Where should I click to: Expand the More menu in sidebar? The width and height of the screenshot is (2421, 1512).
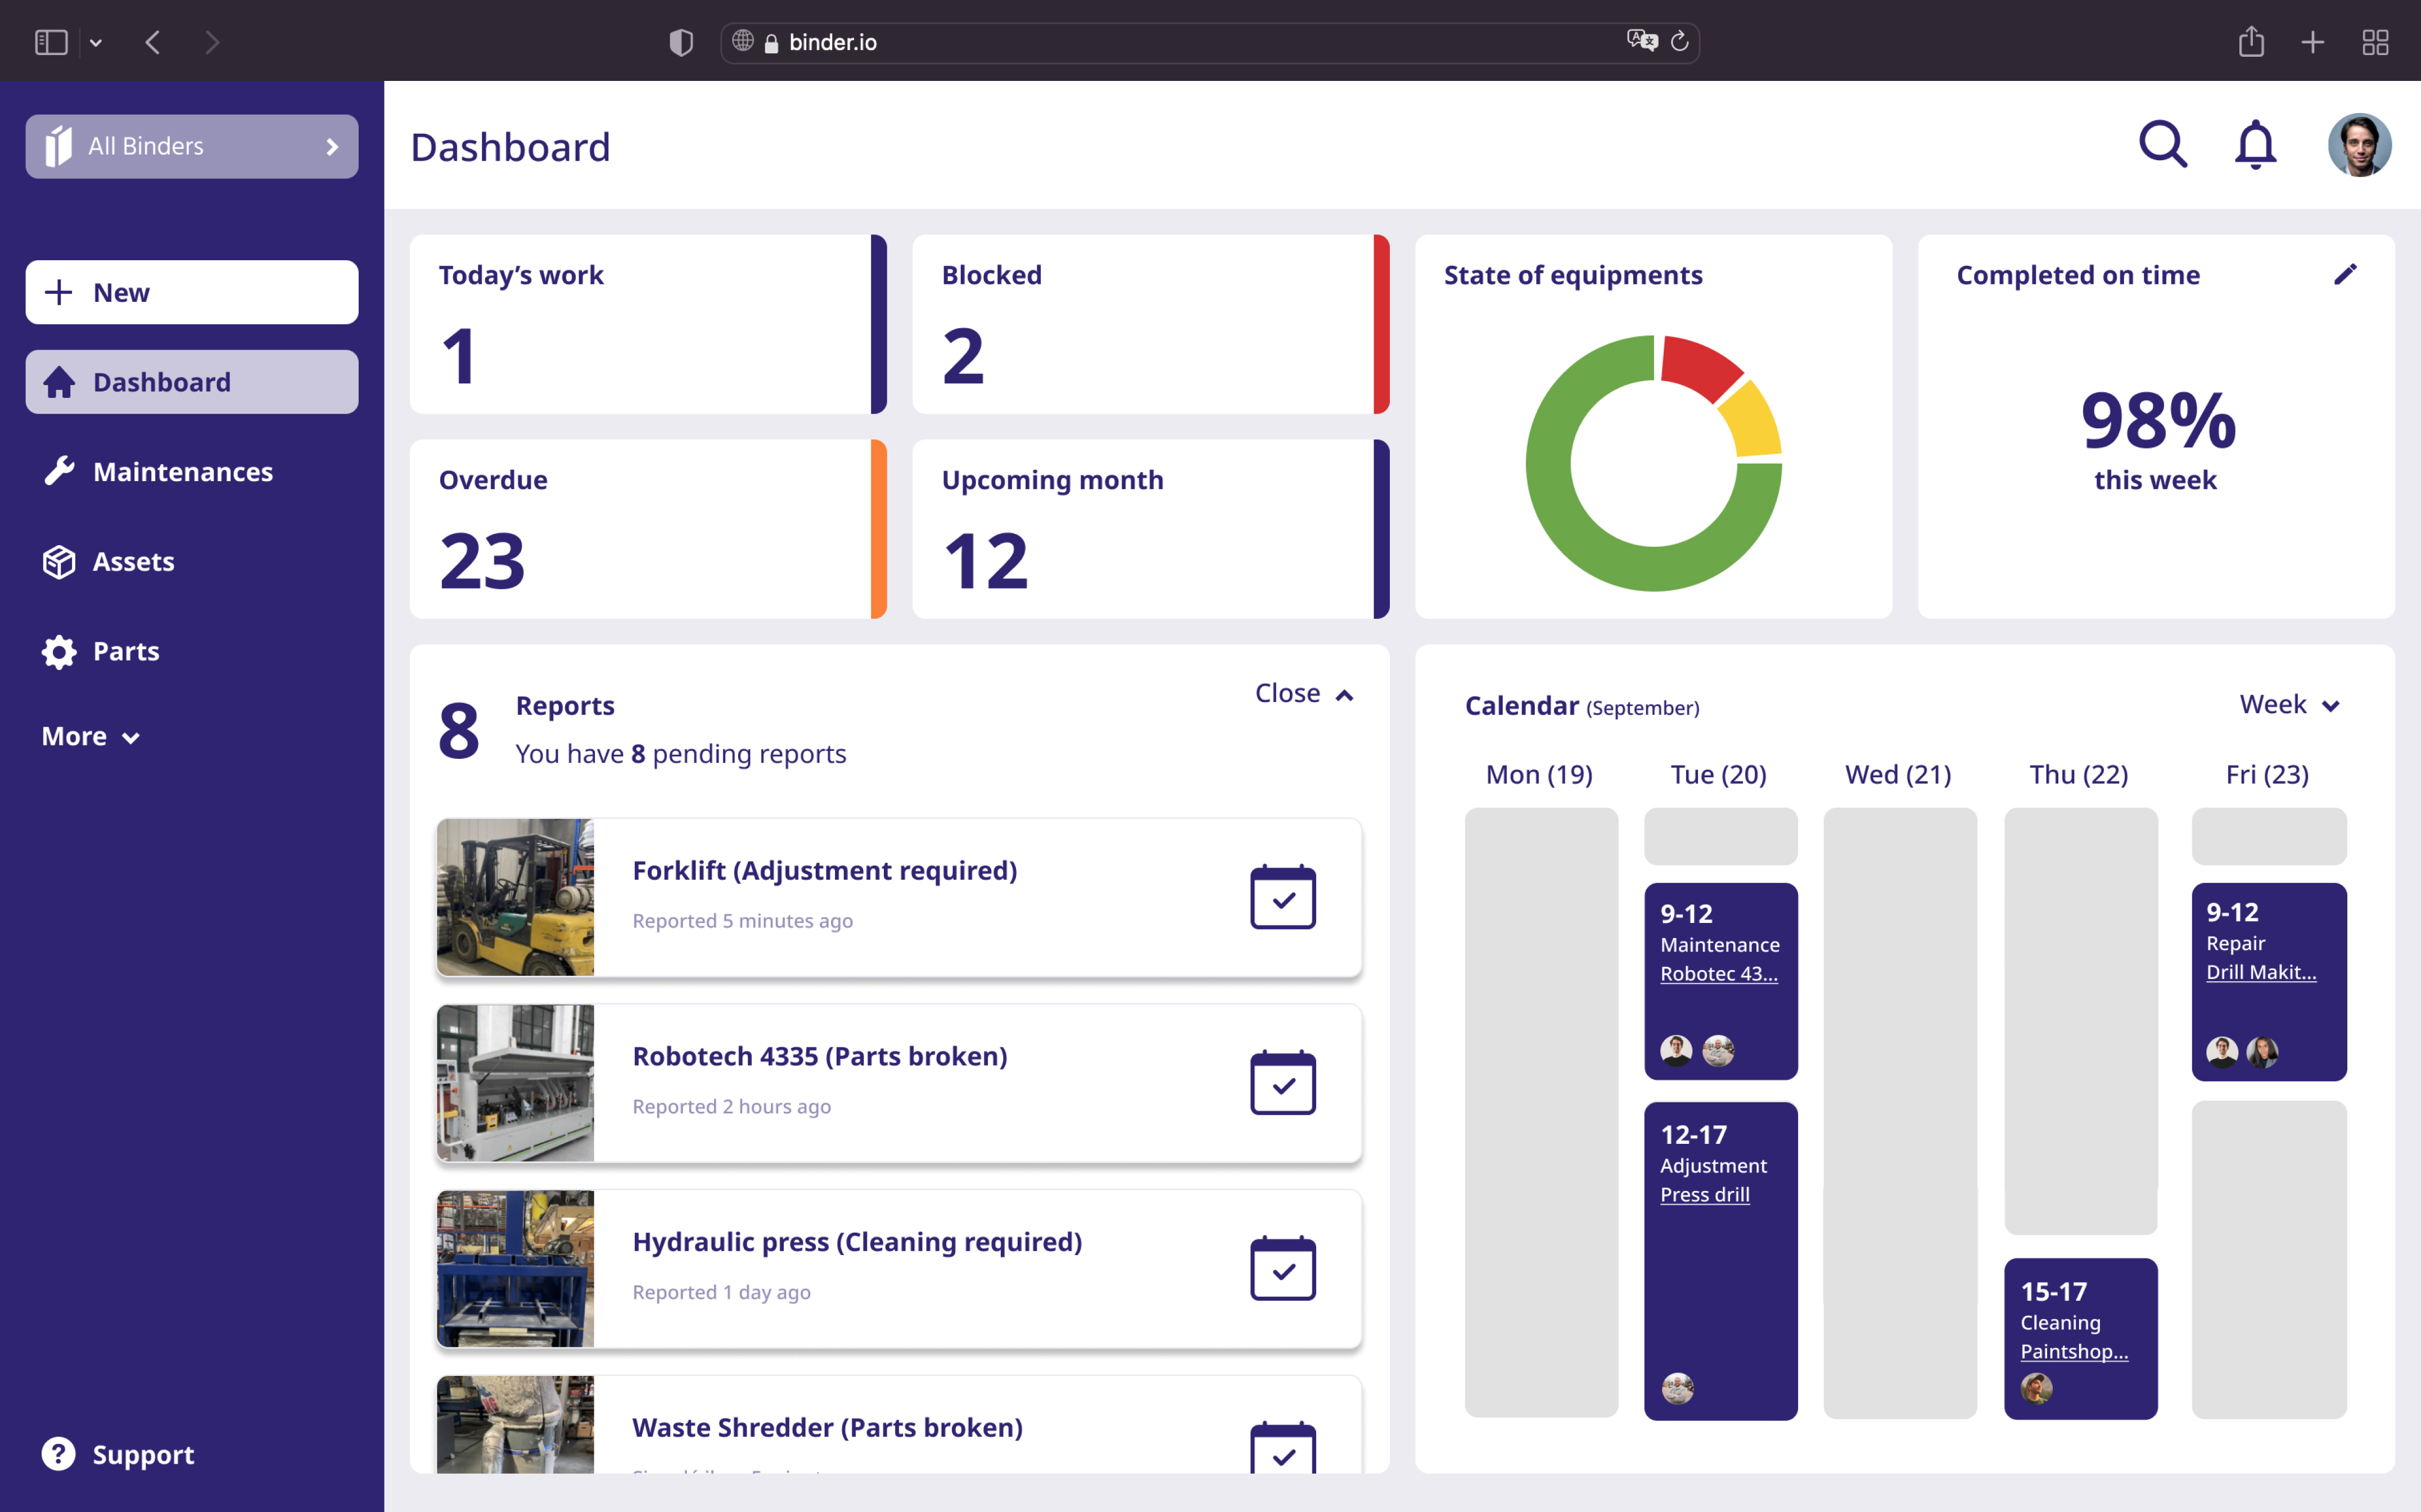tap(89, 736)
